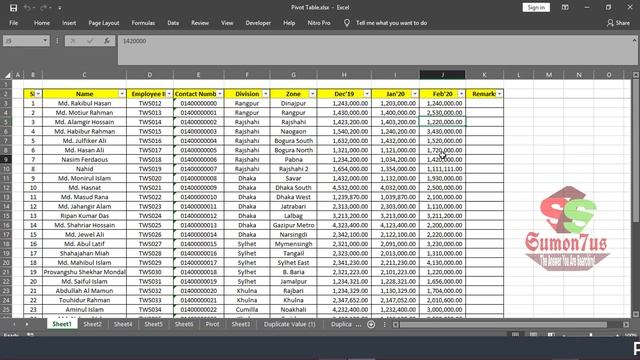This screenshot has height=360, width=640.
Task: Switch to Sheet5 tab
Action: click(x=153, y=324)
